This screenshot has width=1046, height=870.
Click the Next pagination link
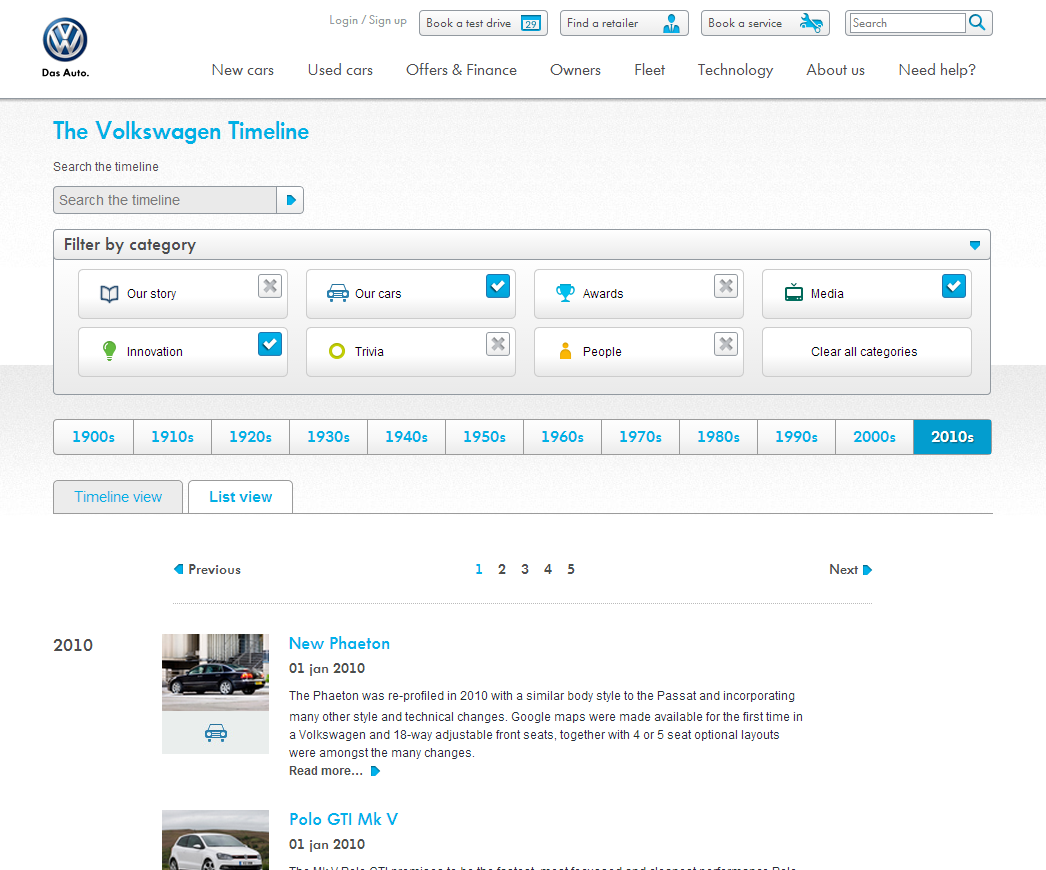pyautogui.click(x=851, y=570)
